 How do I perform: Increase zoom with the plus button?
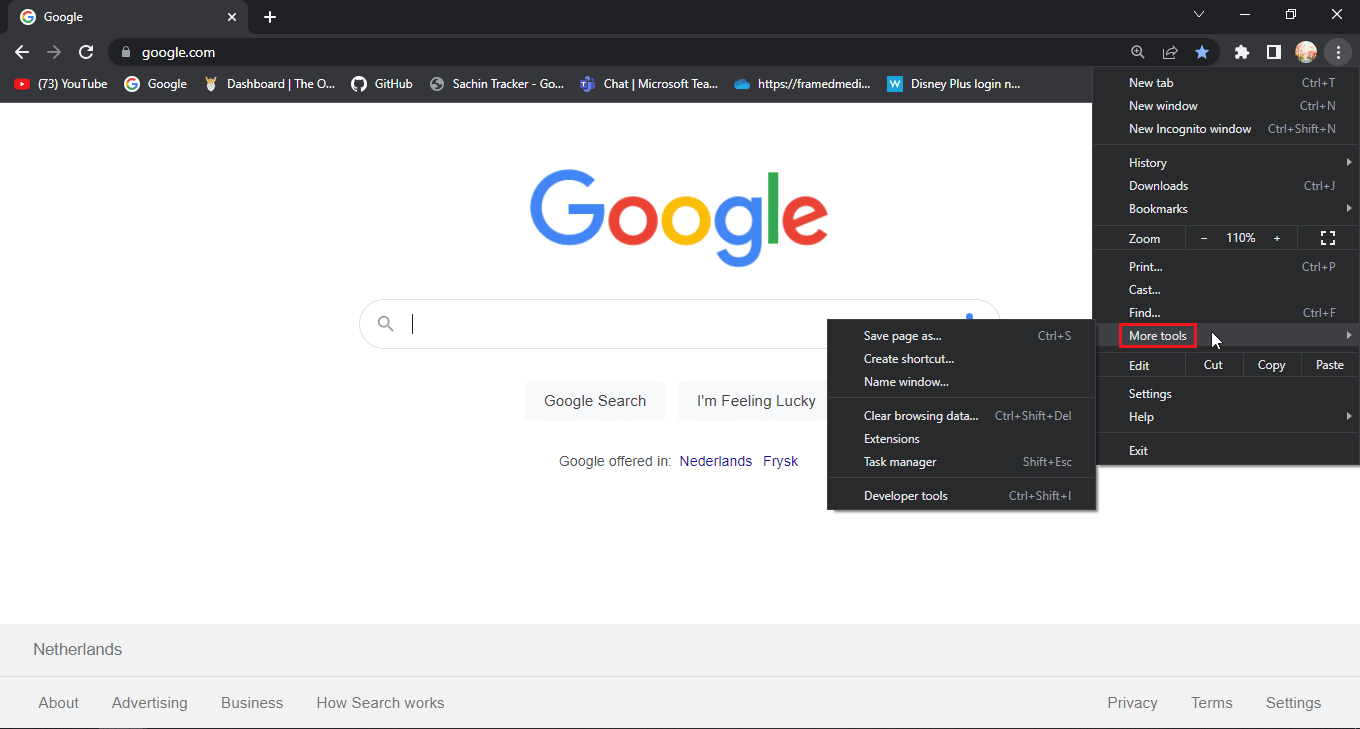(1277, 238)
